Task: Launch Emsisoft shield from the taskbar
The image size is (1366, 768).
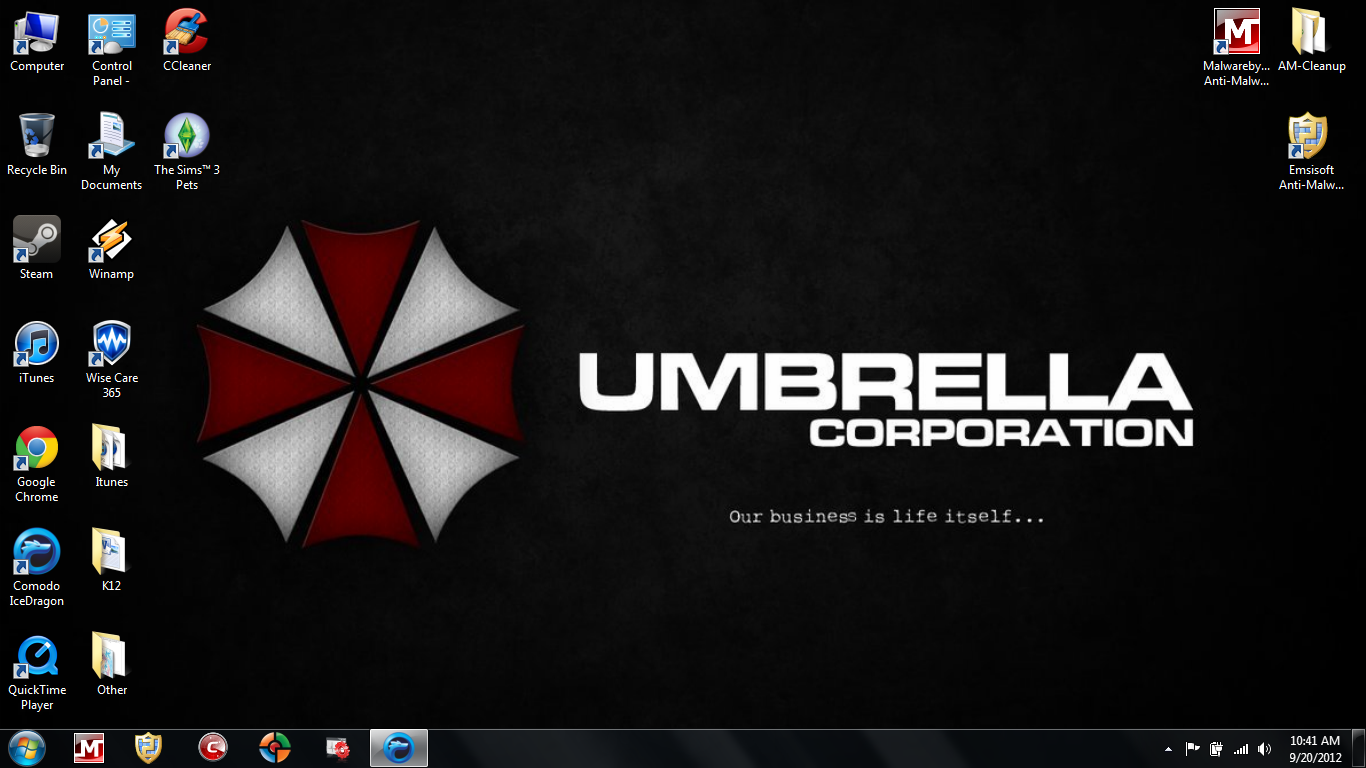Action: [148, 748]
